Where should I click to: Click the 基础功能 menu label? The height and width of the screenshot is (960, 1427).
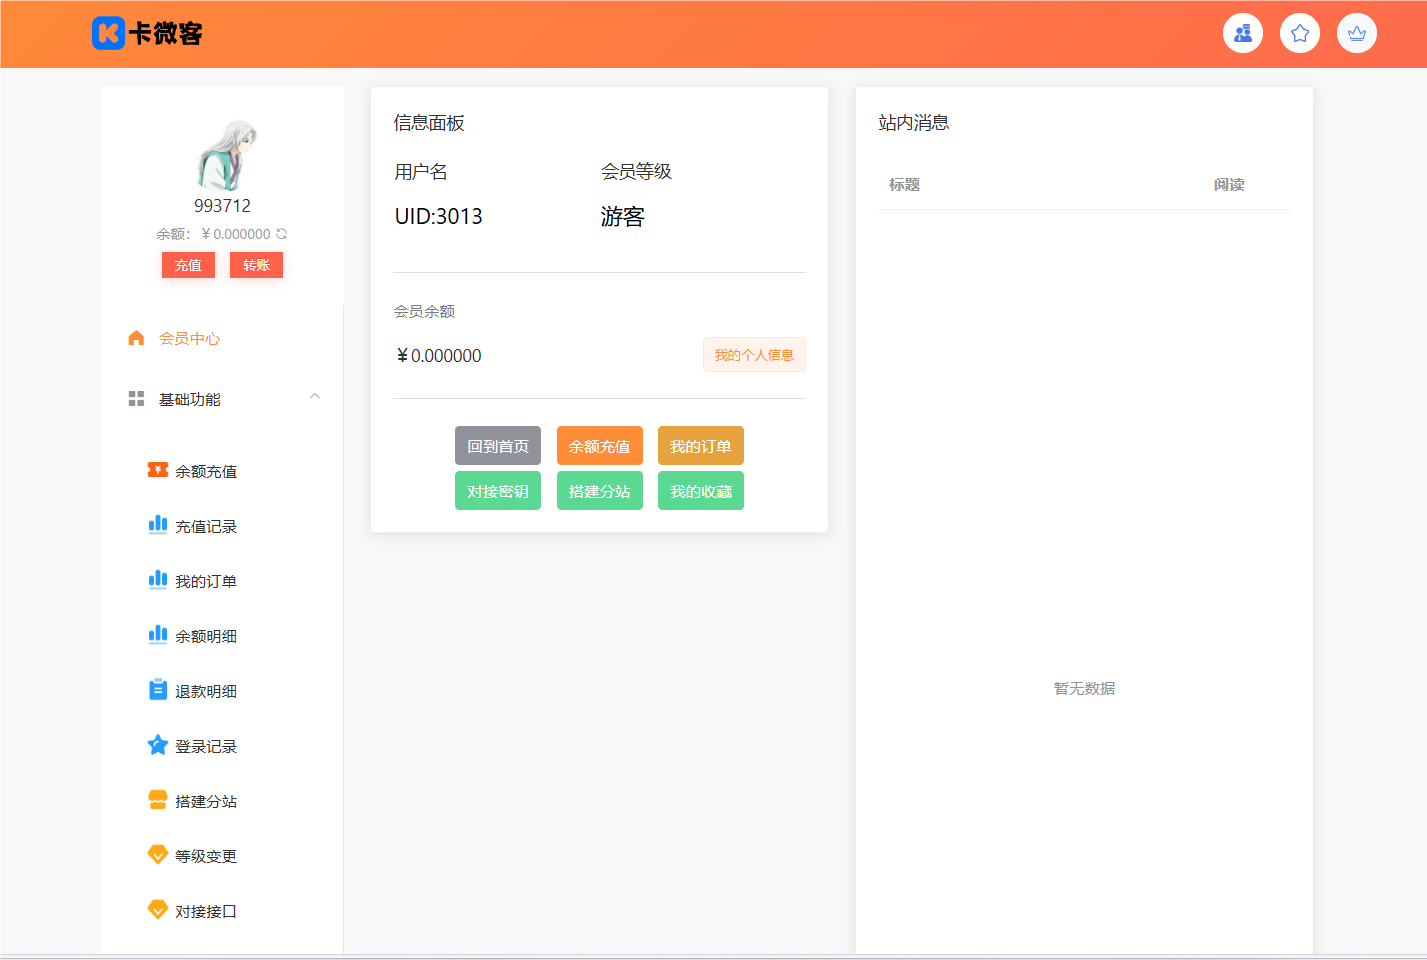pyautogui.click(x=190, y=399)
